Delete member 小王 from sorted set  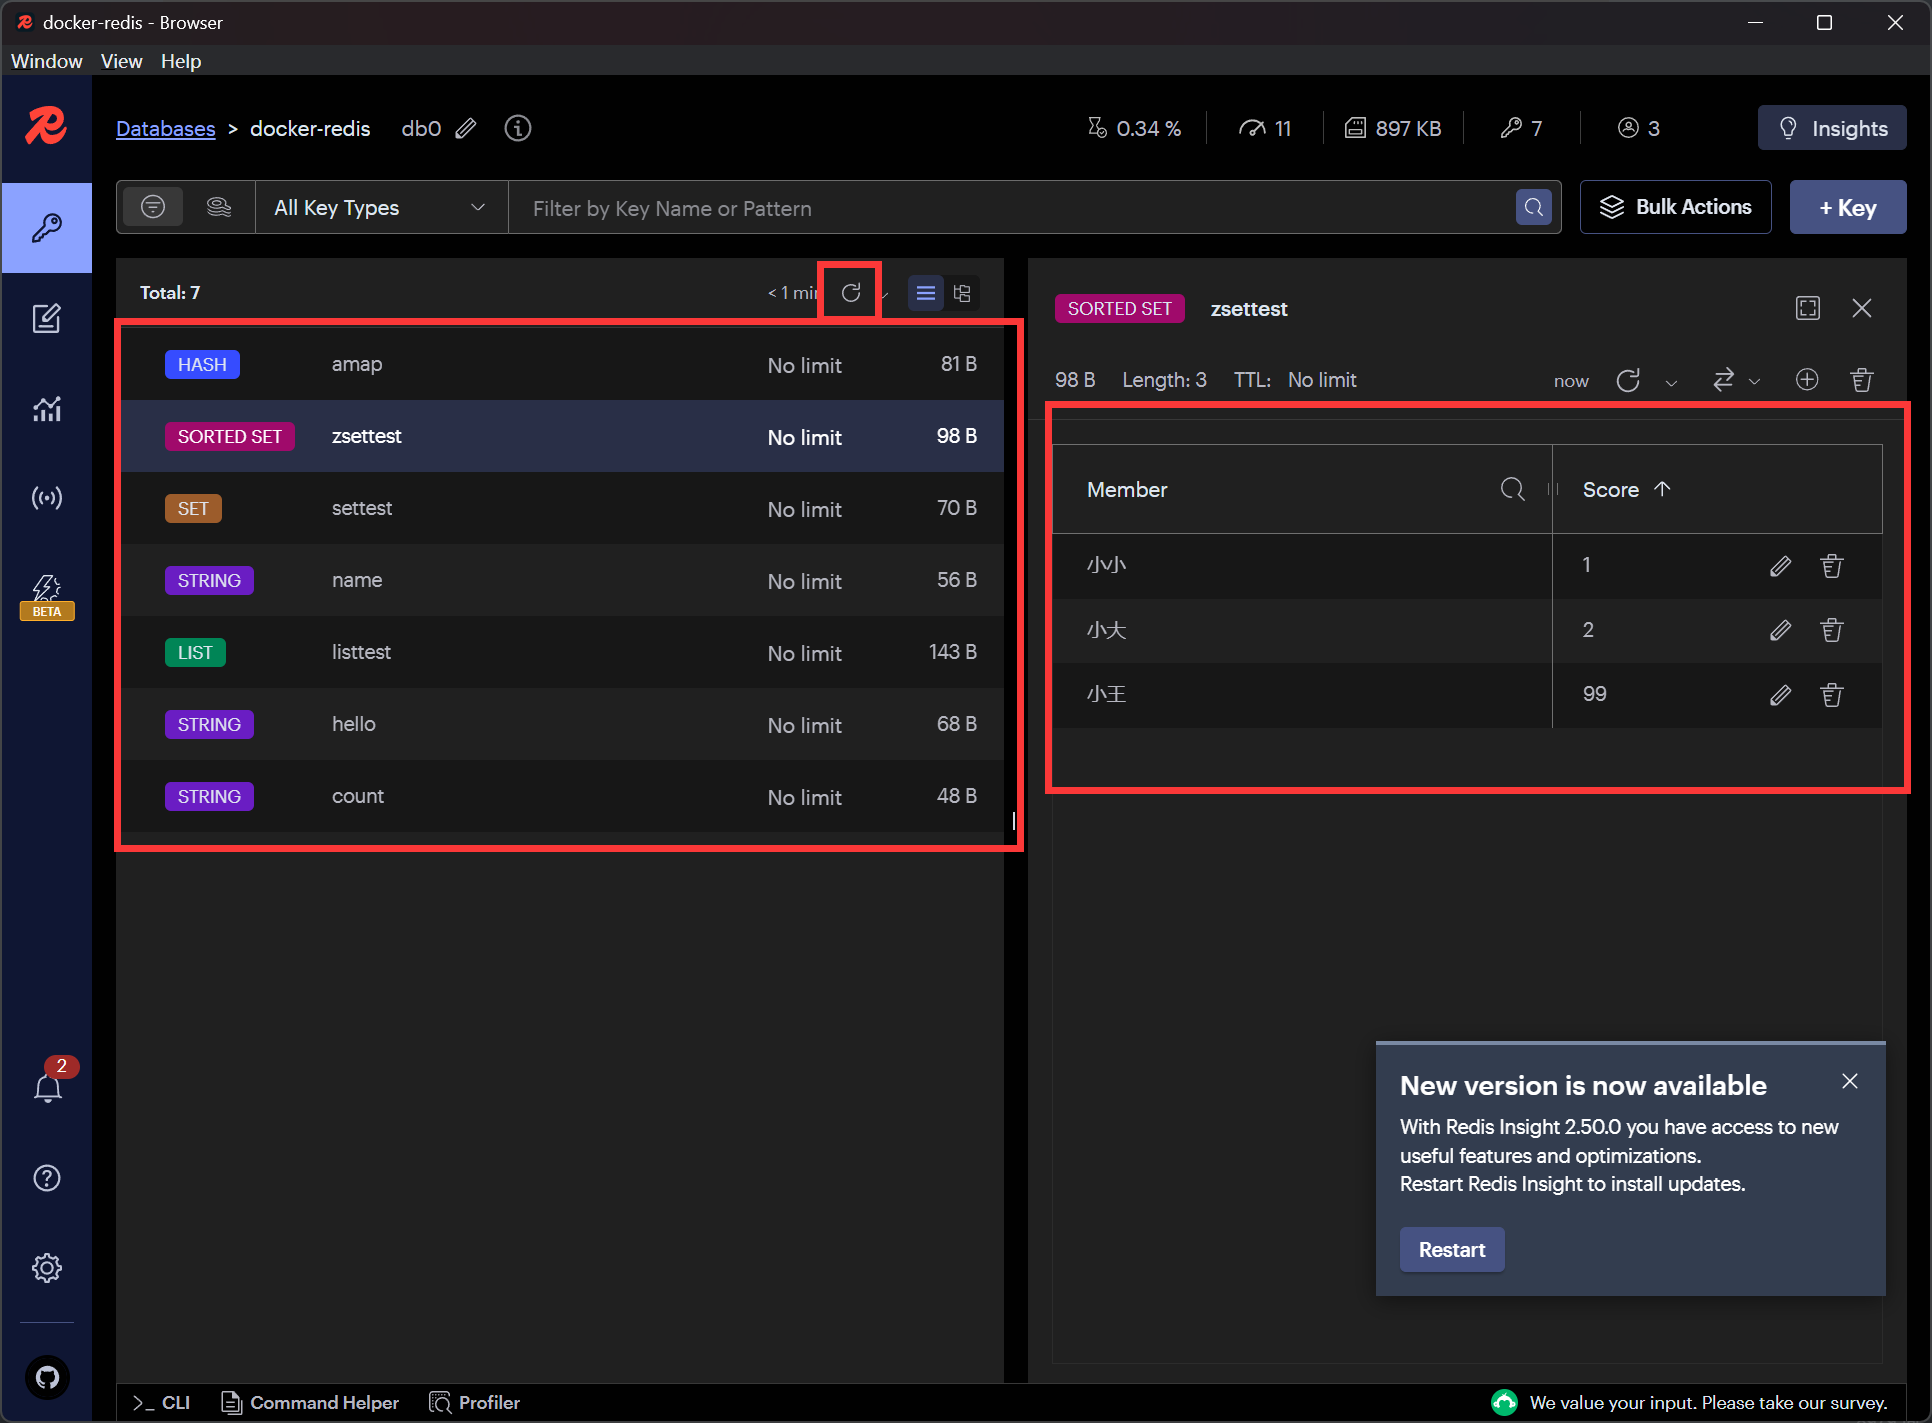pyautogui.click(x=1832, y=695)
